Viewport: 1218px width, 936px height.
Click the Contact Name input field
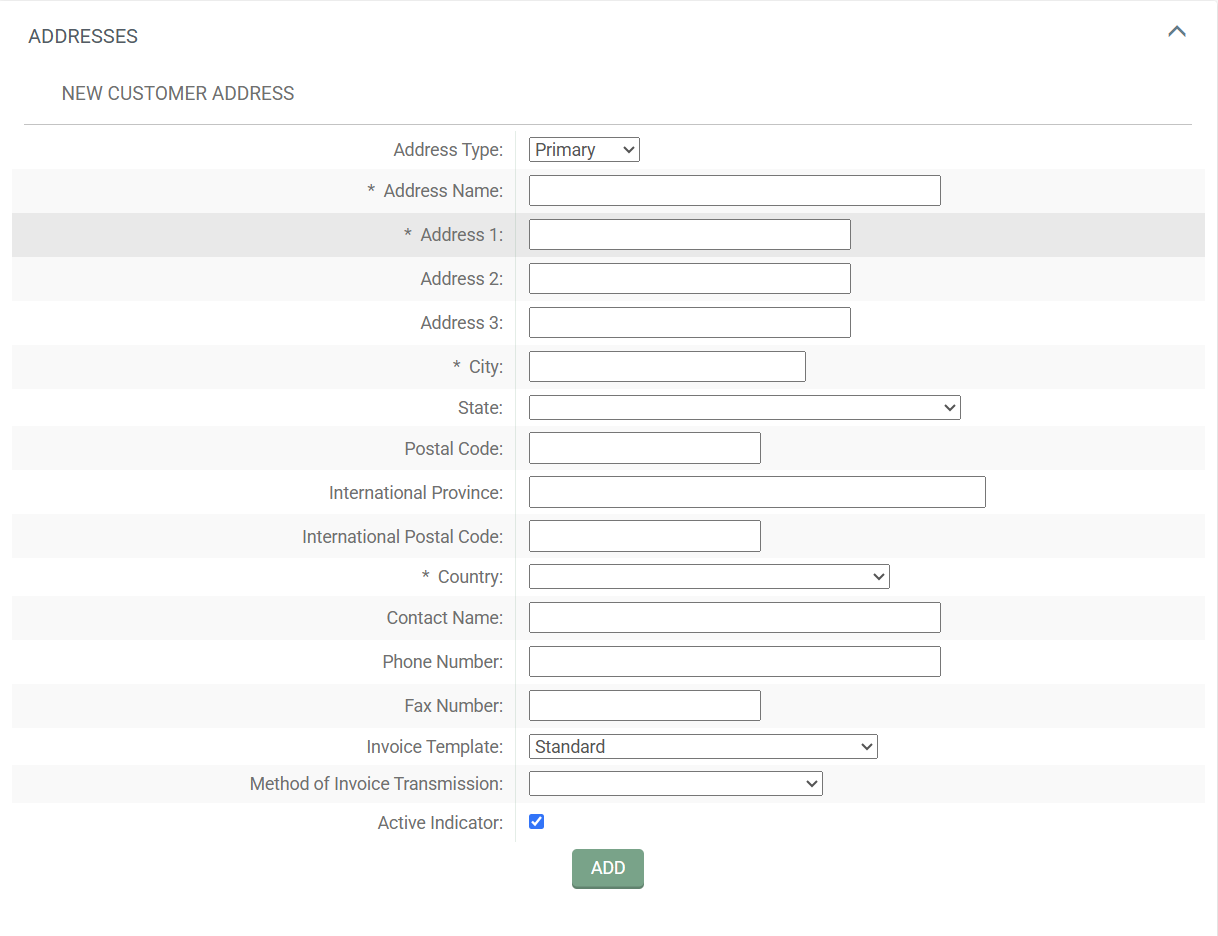734,617
